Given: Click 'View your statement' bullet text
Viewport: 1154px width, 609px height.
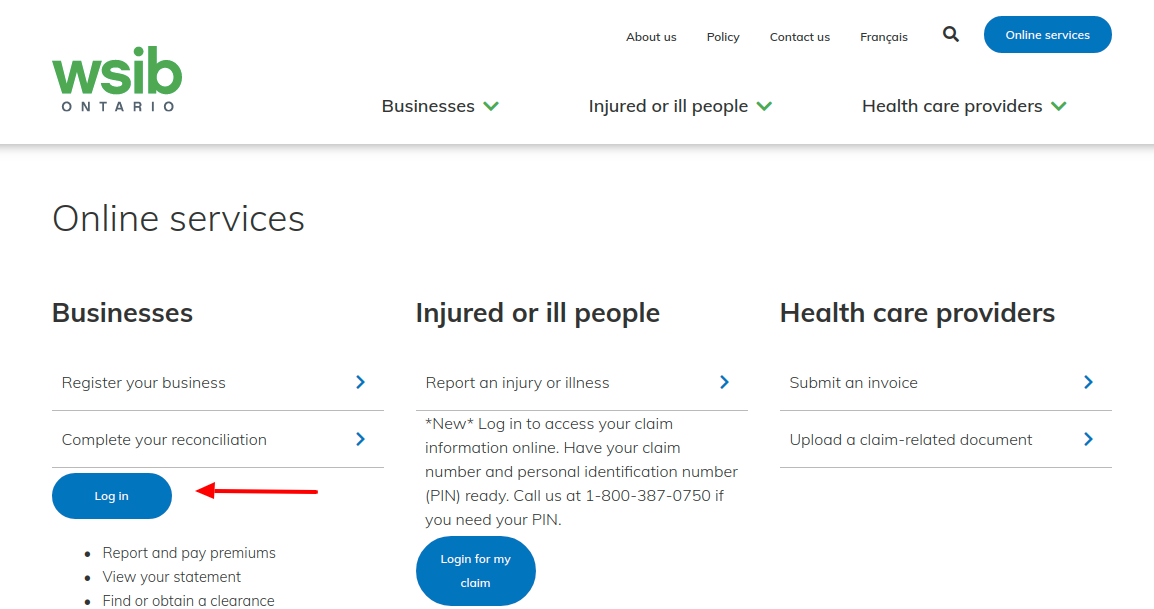Looking at the screenshot, I should pos(171,577).
